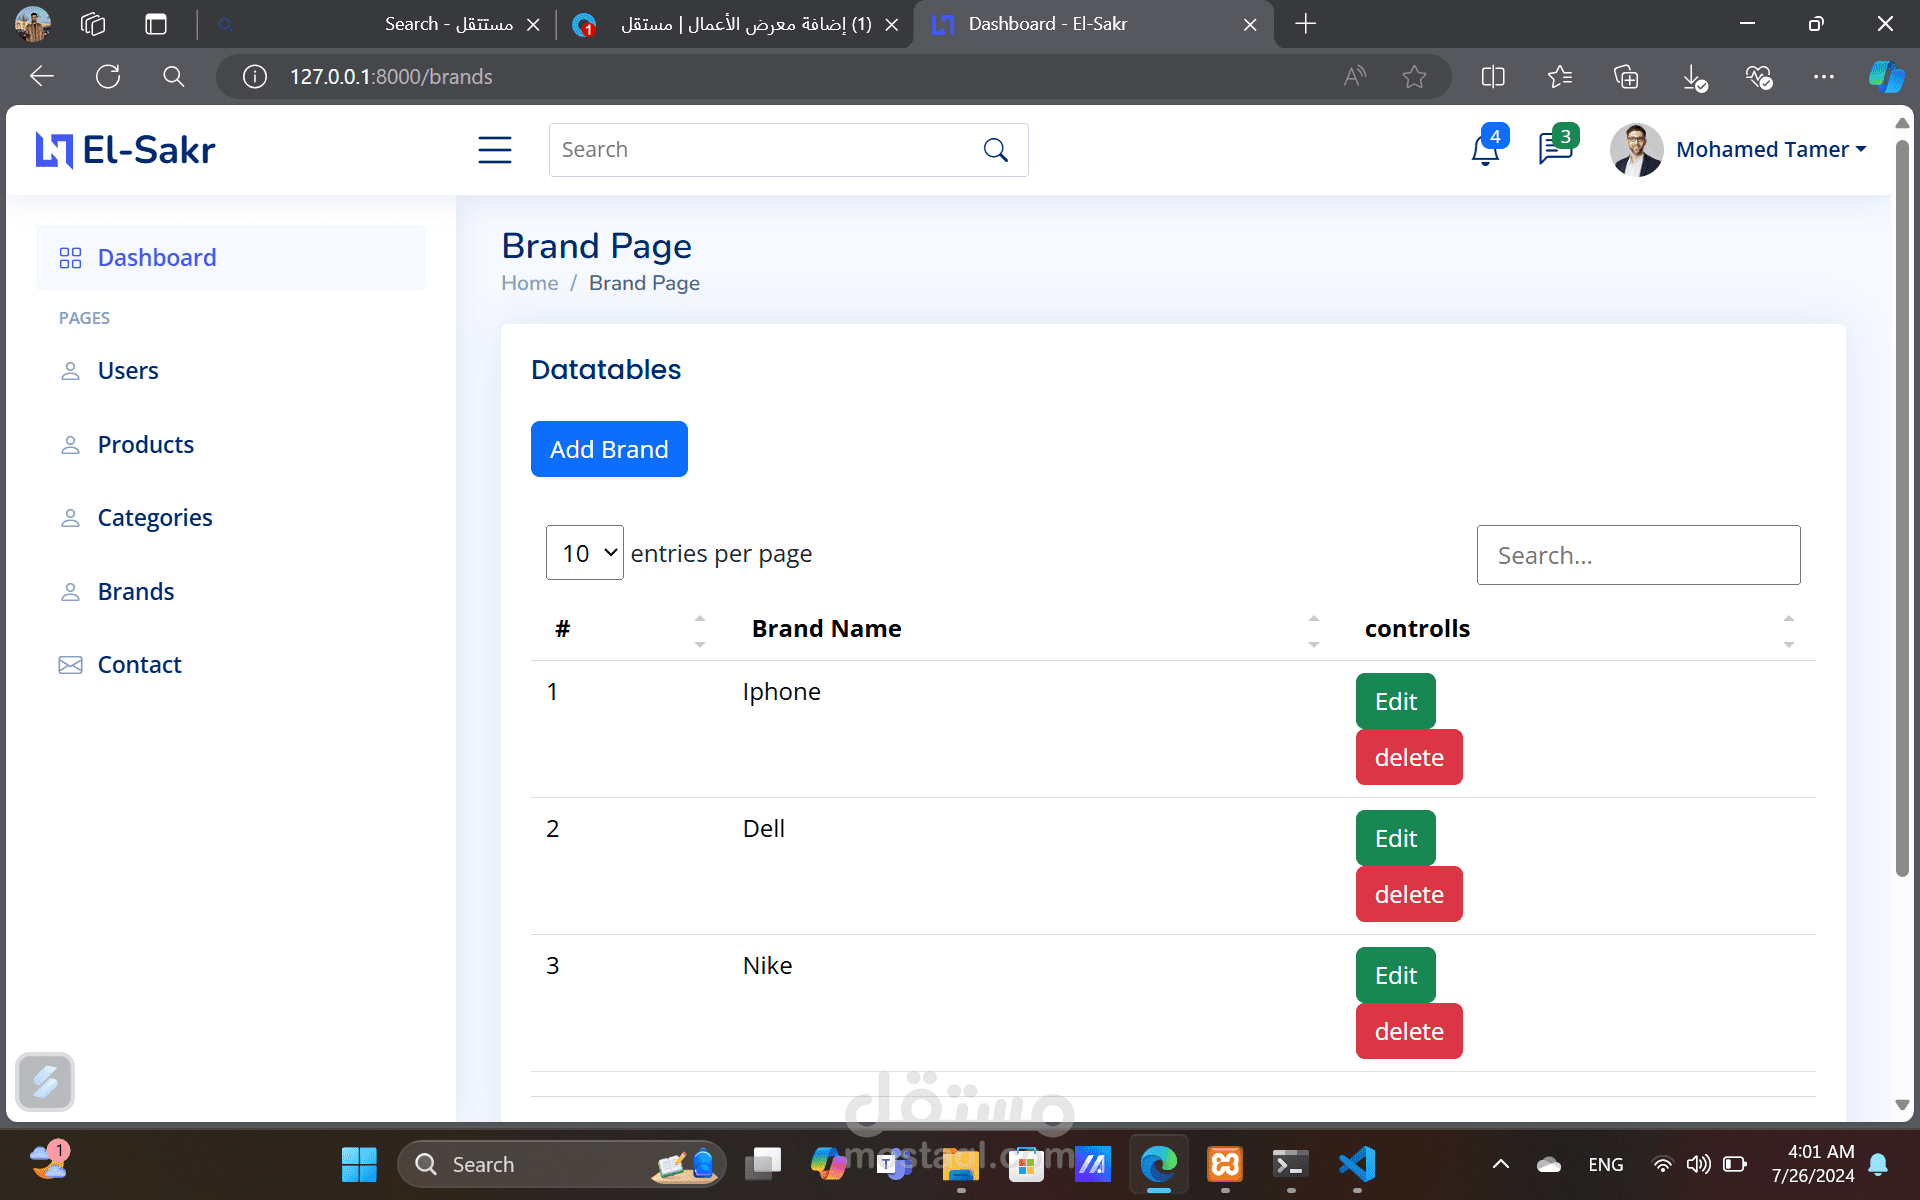The width and height of the screenshot is (1920, 1200).
Task: Click the El-Sakr logo
Action: tap(126, 150)
